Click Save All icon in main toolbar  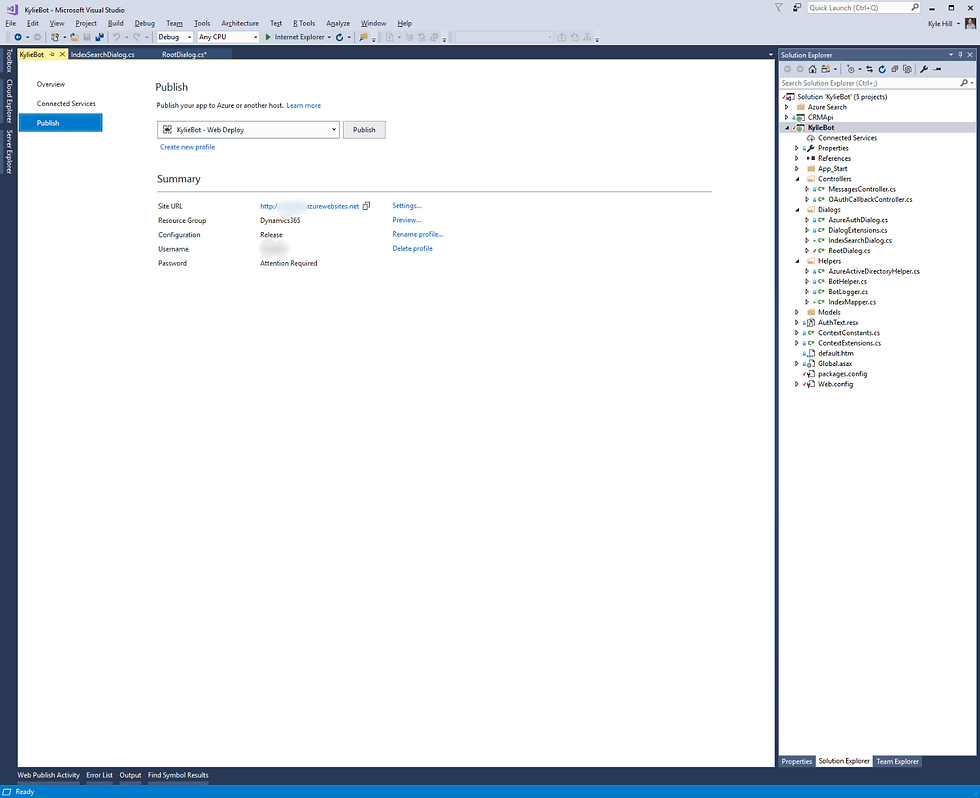click(x=99, y=37)
